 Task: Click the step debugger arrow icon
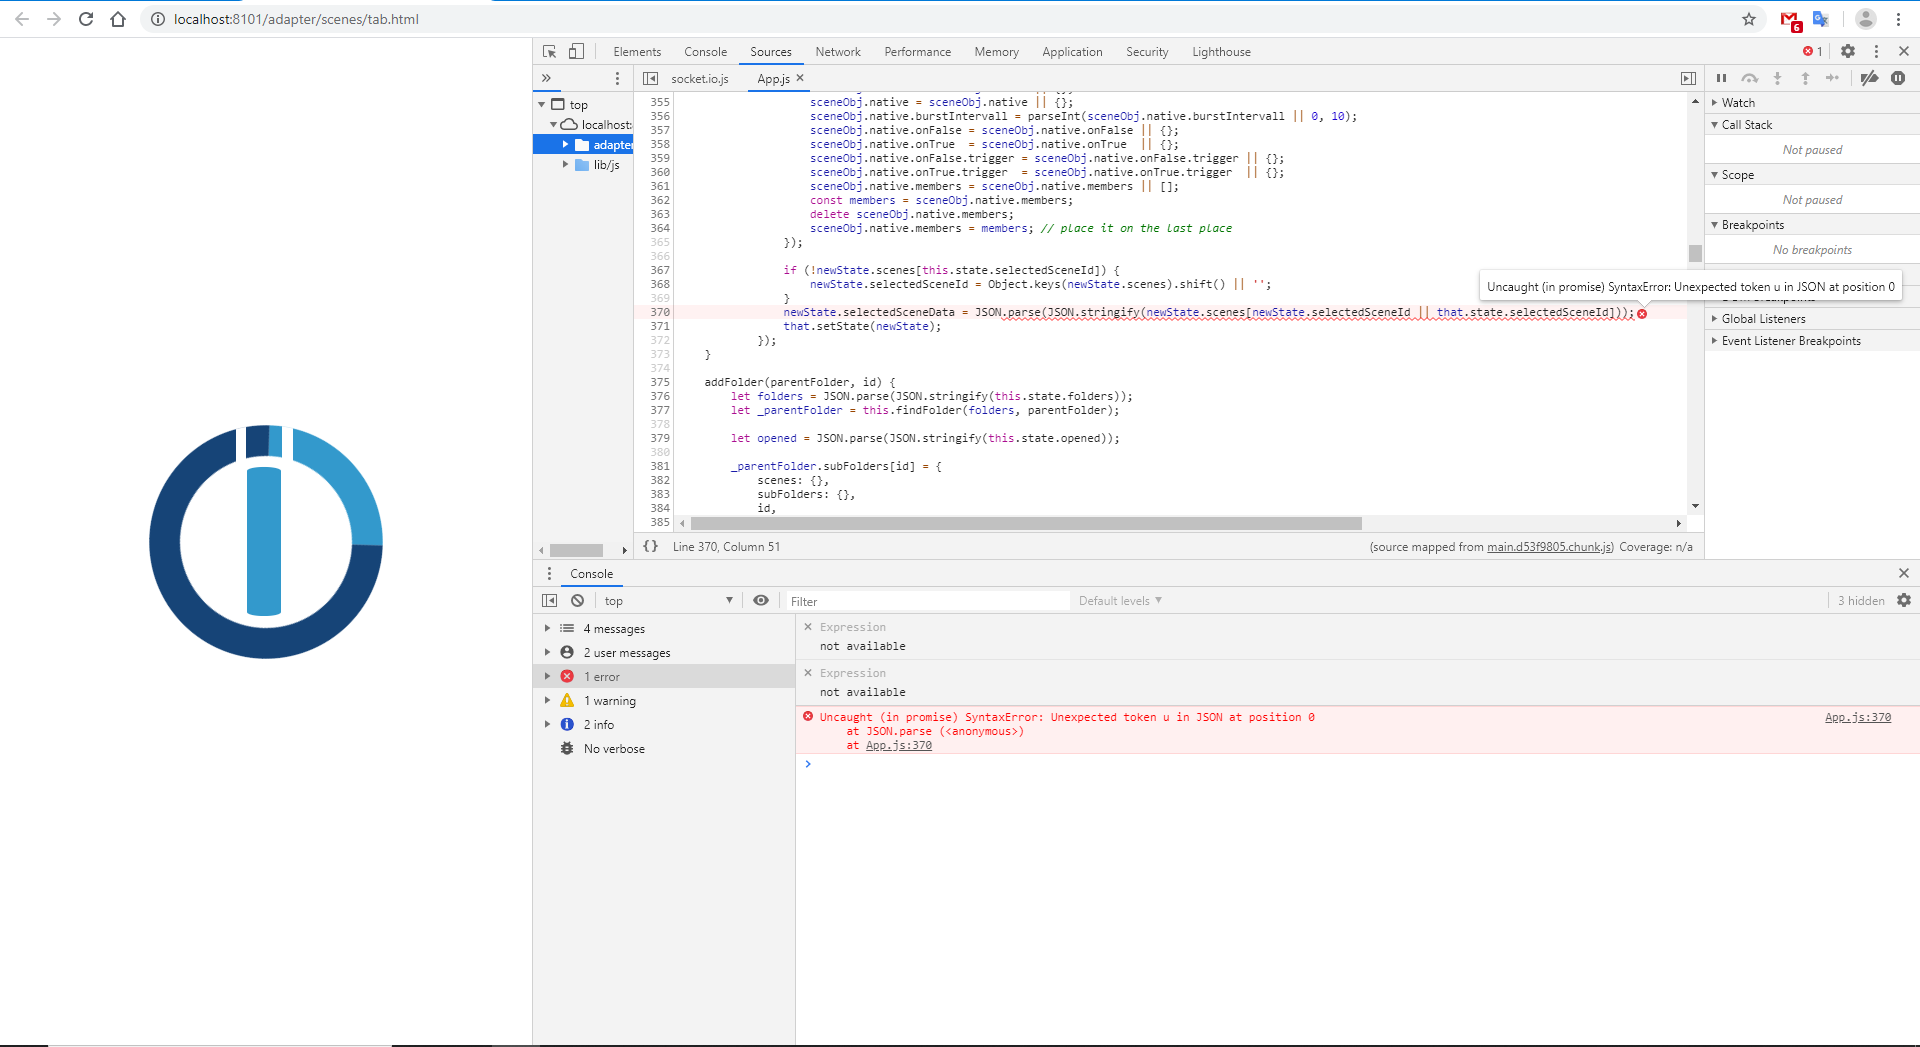[1832, 78]
